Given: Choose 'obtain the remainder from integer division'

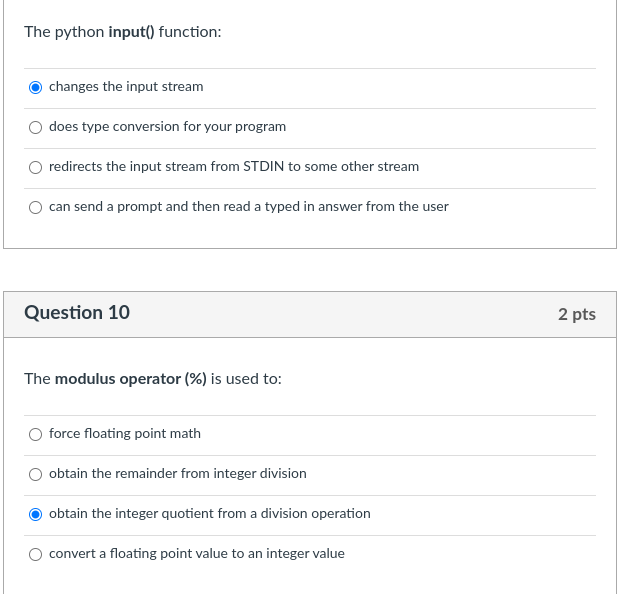Looking at the screenshot, I should [x=35, y=474].
